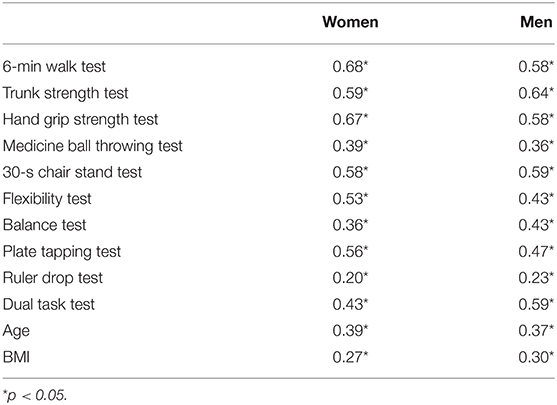Select Men value 0.30 for BMI

coord(536,357)
